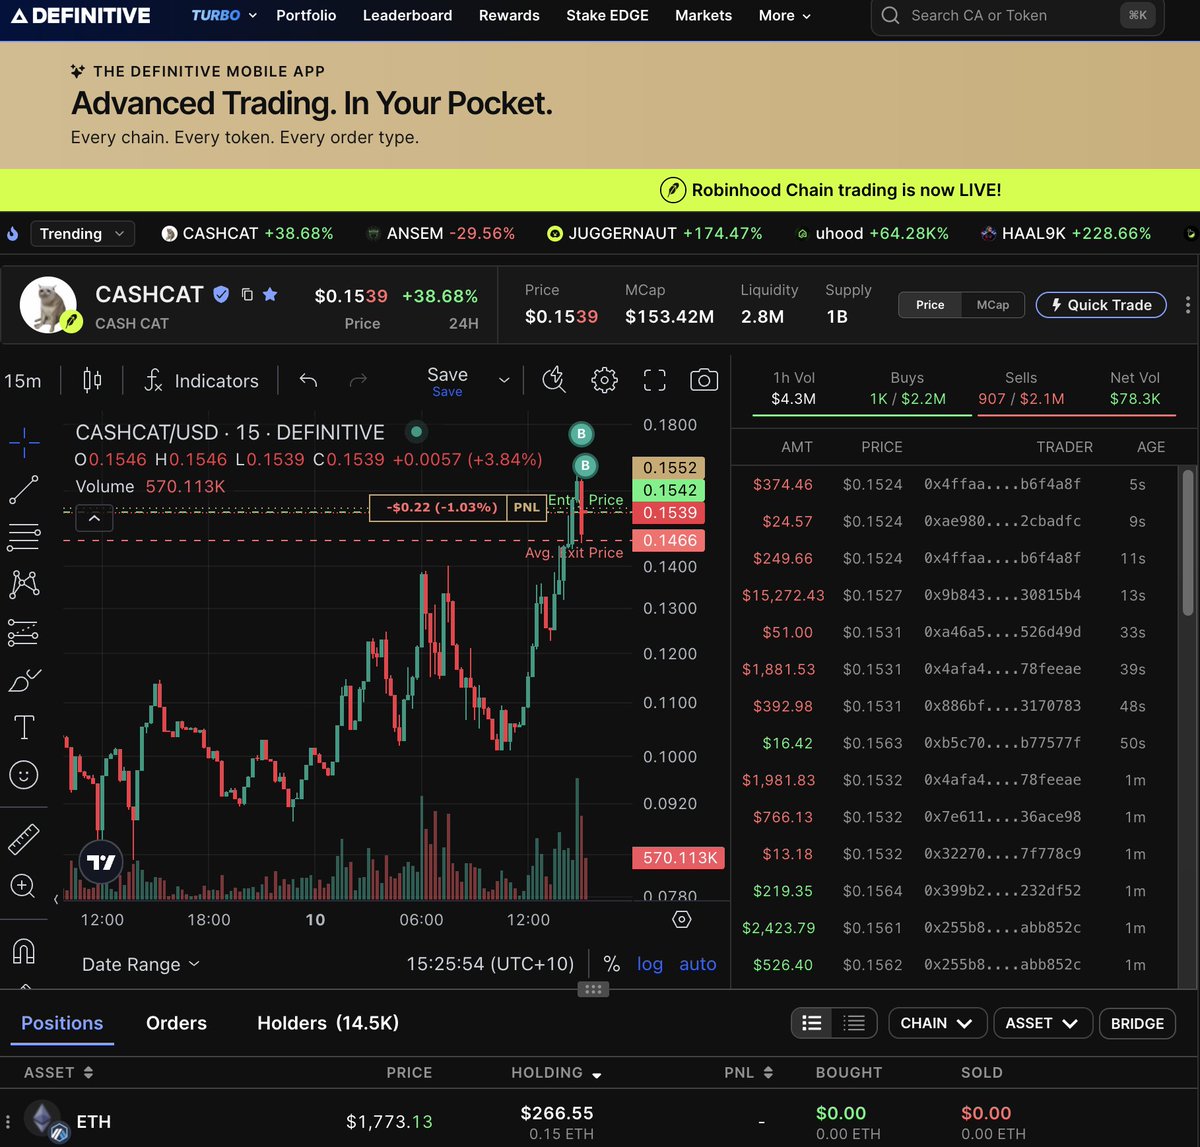Switch to the Orders tab
Image resolution: width=1200 pixels, height=1147 pixels.
pyautogui.click(x=176, y=1023)
